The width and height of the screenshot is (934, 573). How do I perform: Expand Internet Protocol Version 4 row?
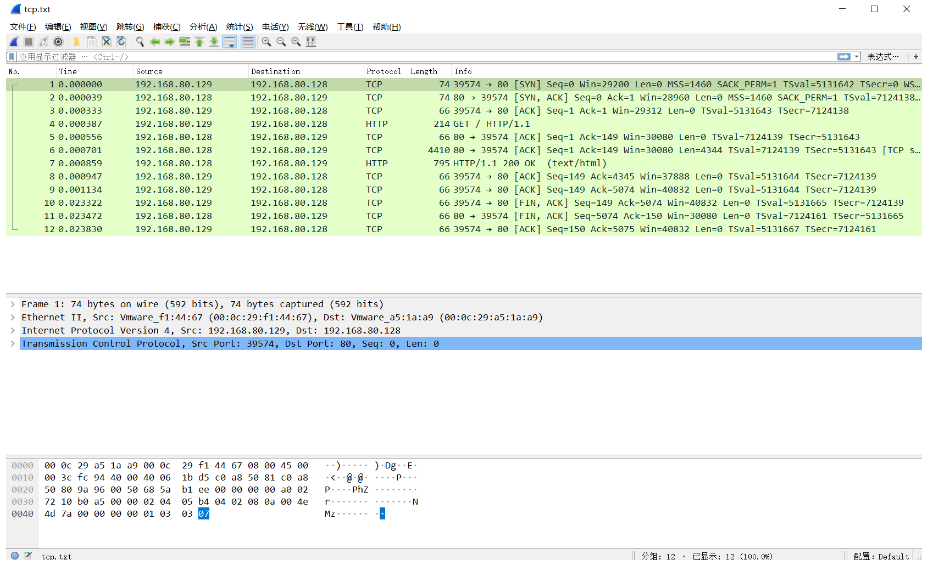coord(13,330)
